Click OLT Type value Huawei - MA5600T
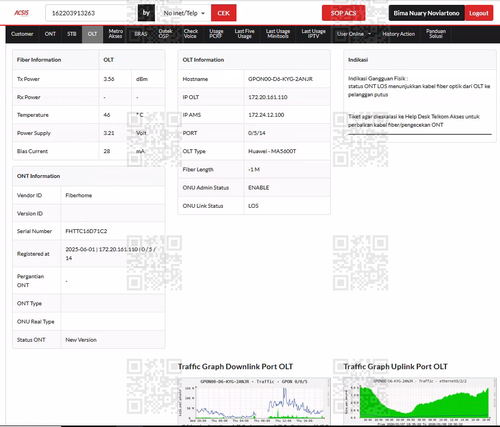Viewport: 500px width, 427px height. [272, 151]
